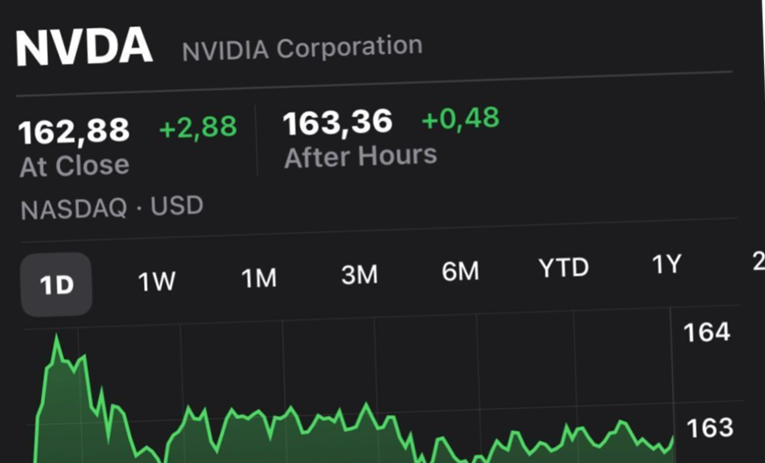
Task: Open the 1Y chart view
Action: pyautogui.click(x=667, y=264)
